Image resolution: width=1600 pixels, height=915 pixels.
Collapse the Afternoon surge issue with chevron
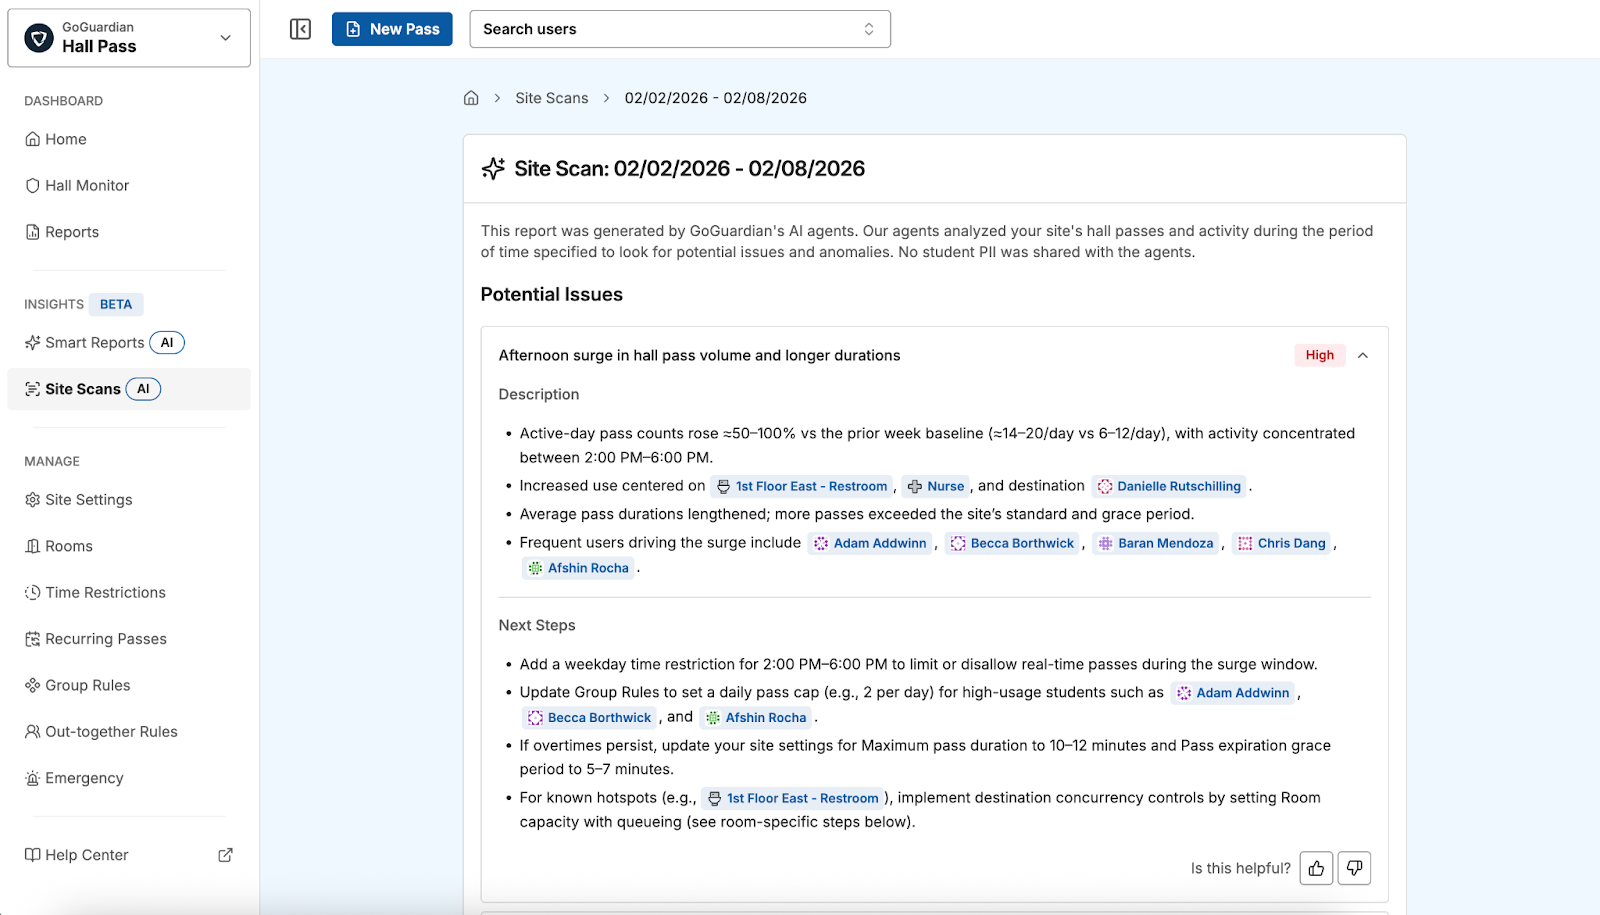(1363, 355)
